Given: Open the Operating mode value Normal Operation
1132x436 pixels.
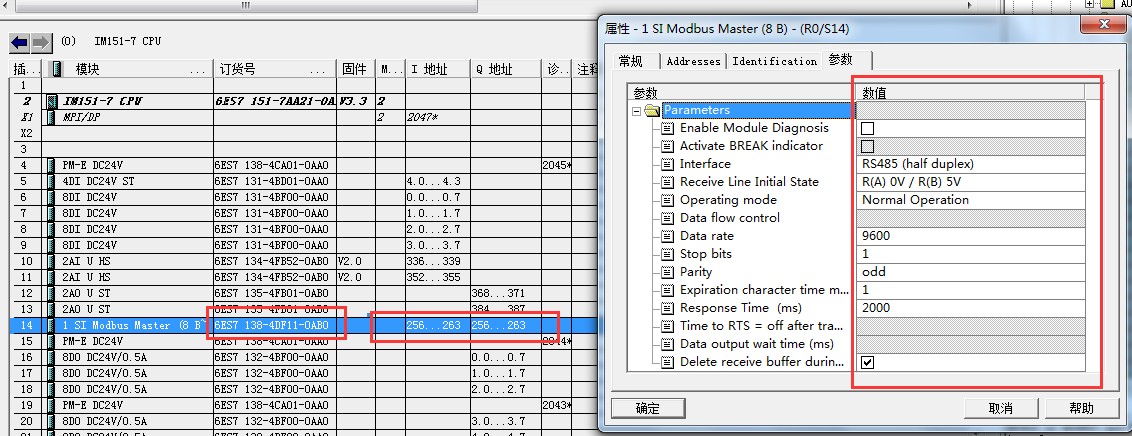Looking at the screenshot, I should pyautogui.click(x=970, y=200).
